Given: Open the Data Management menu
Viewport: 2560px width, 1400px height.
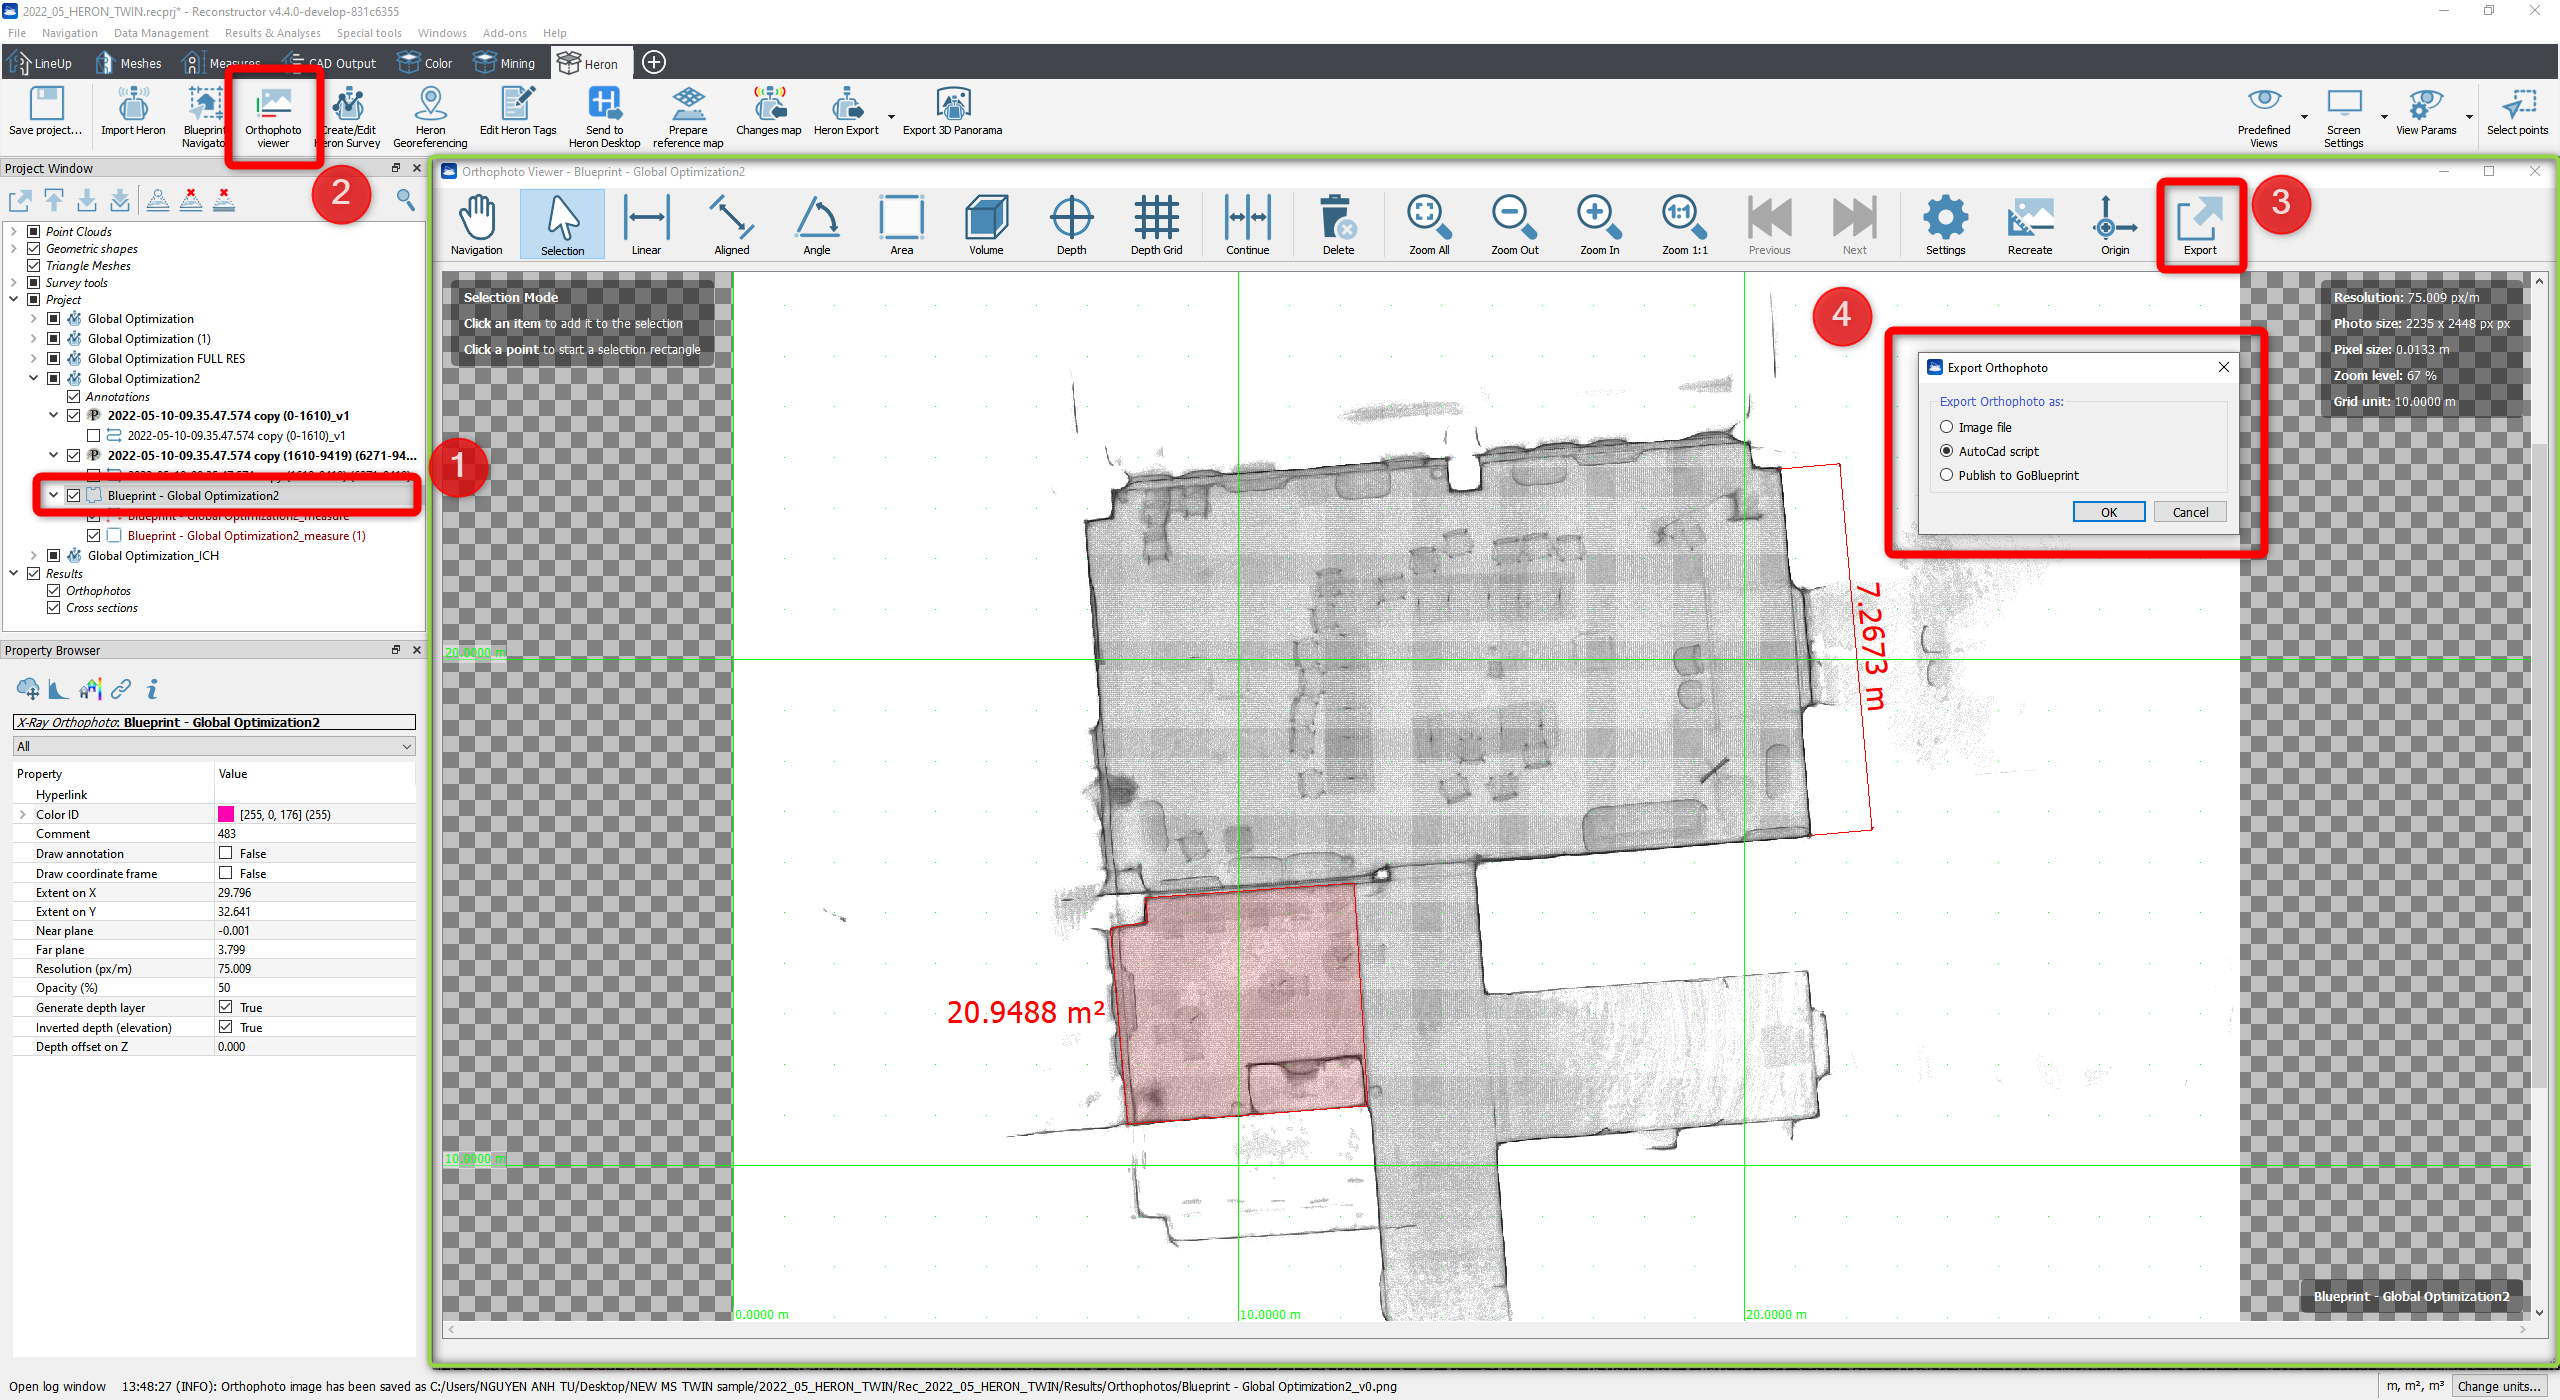Looking at the screenshot, I should tap(161, 33).
